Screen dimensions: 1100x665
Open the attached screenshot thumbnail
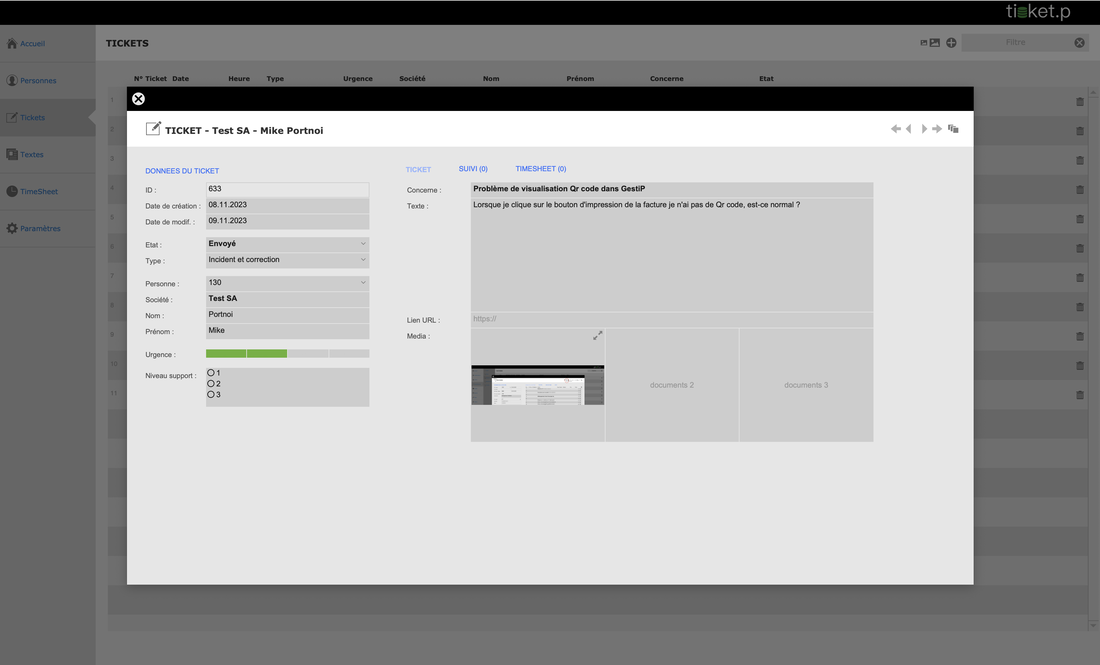click(x=537, y=385)
